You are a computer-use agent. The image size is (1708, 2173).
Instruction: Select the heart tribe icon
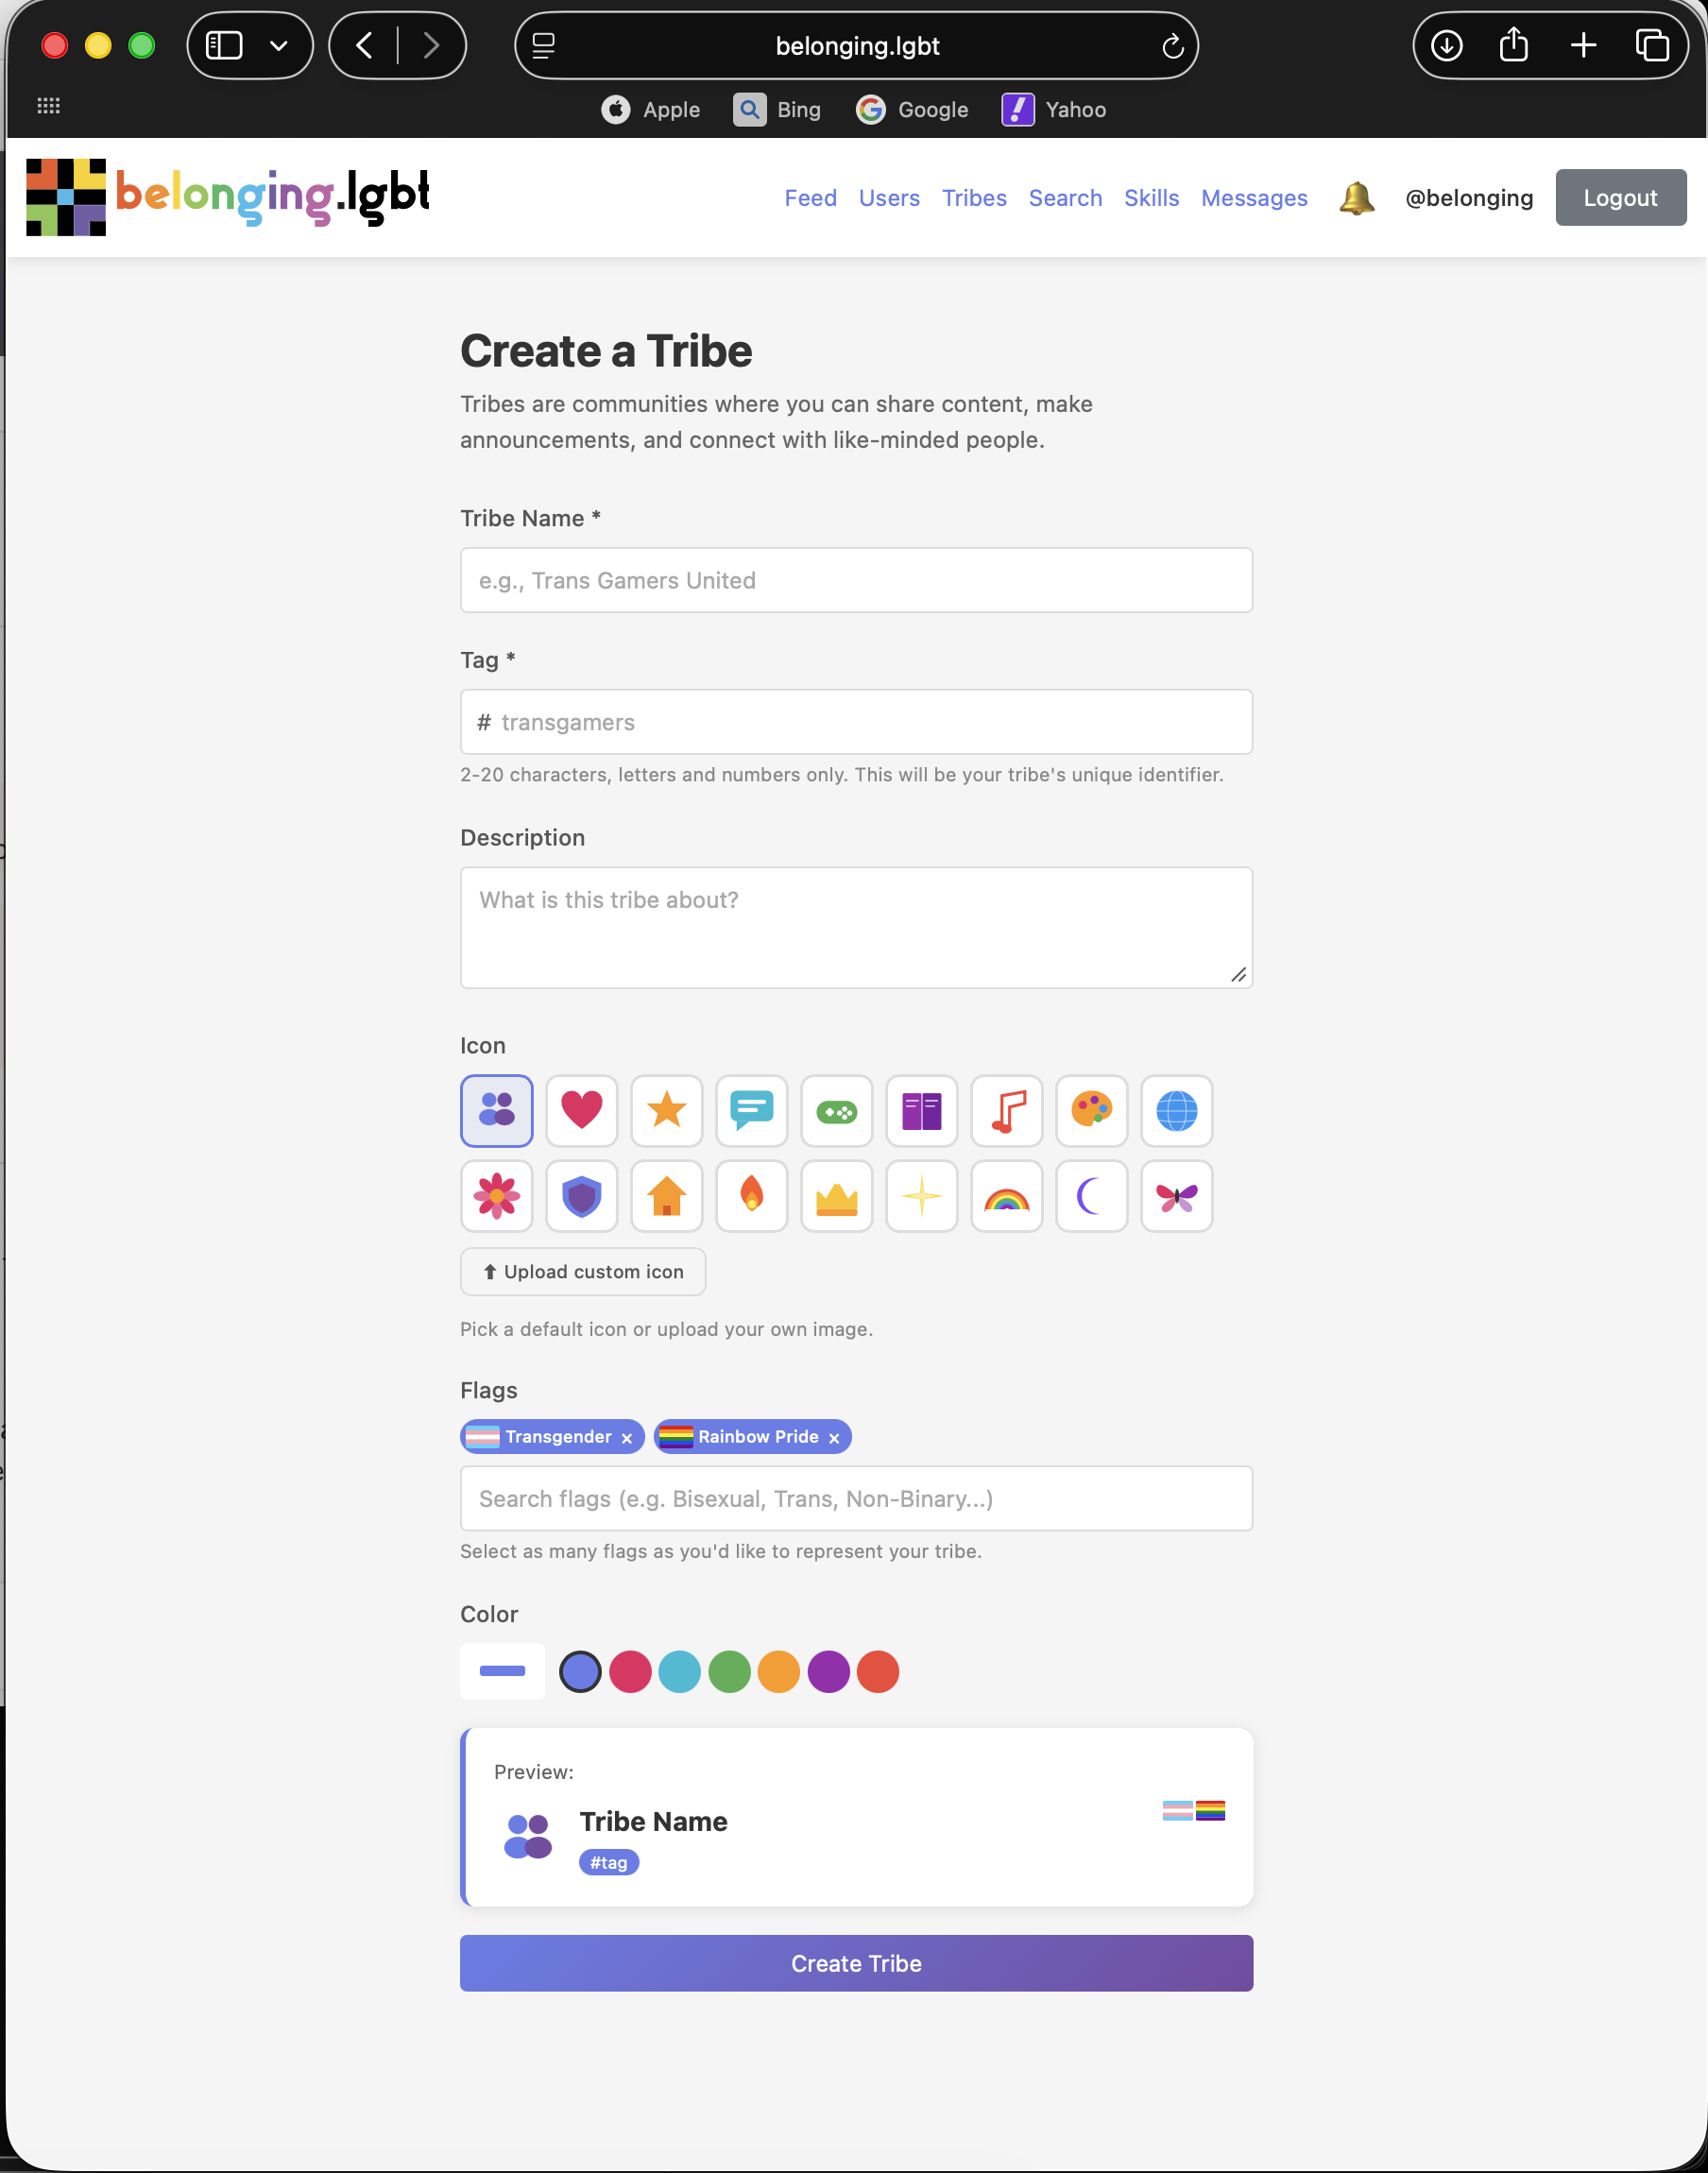click(581, 1110)
